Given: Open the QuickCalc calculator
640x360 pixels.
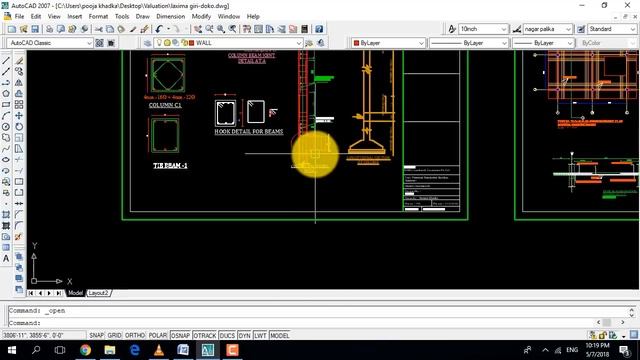Looking at the screenshot, I should [x=304, y=29].
